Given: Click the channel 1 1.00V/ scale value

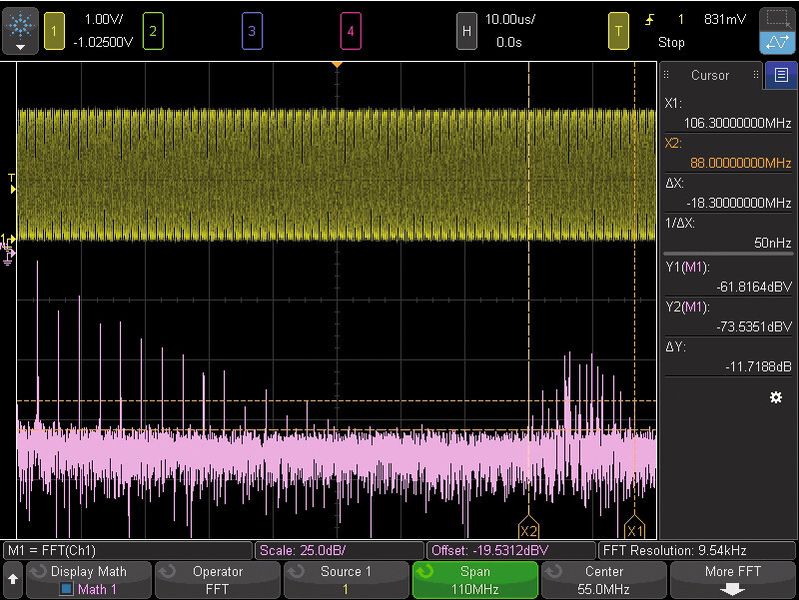Looking at the screenshot, I should [x=103, y=19].
